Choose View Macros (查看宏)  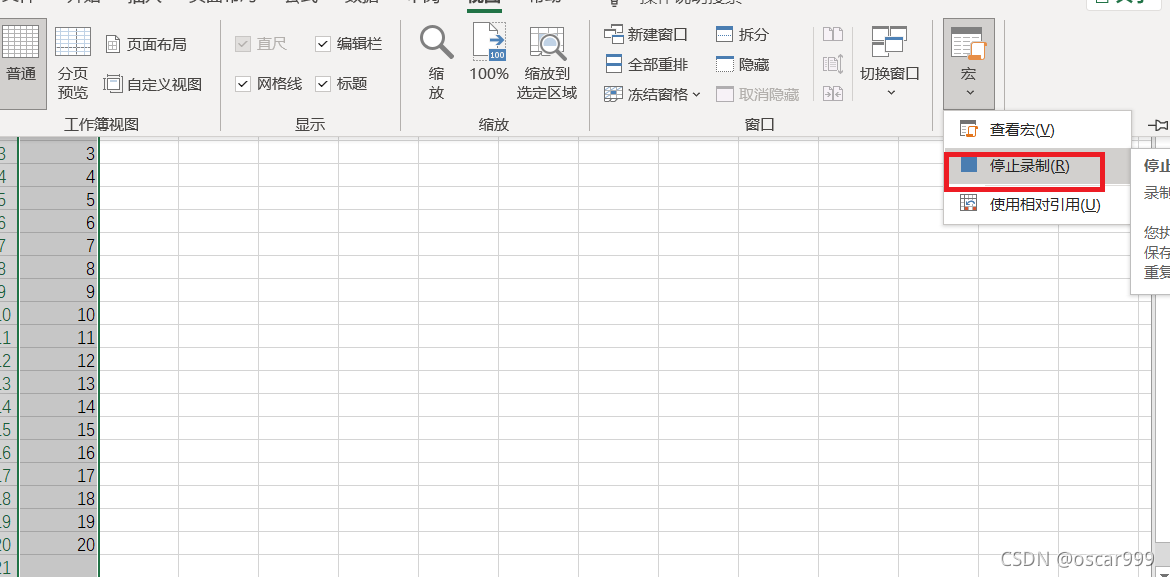click(1037, 130)
